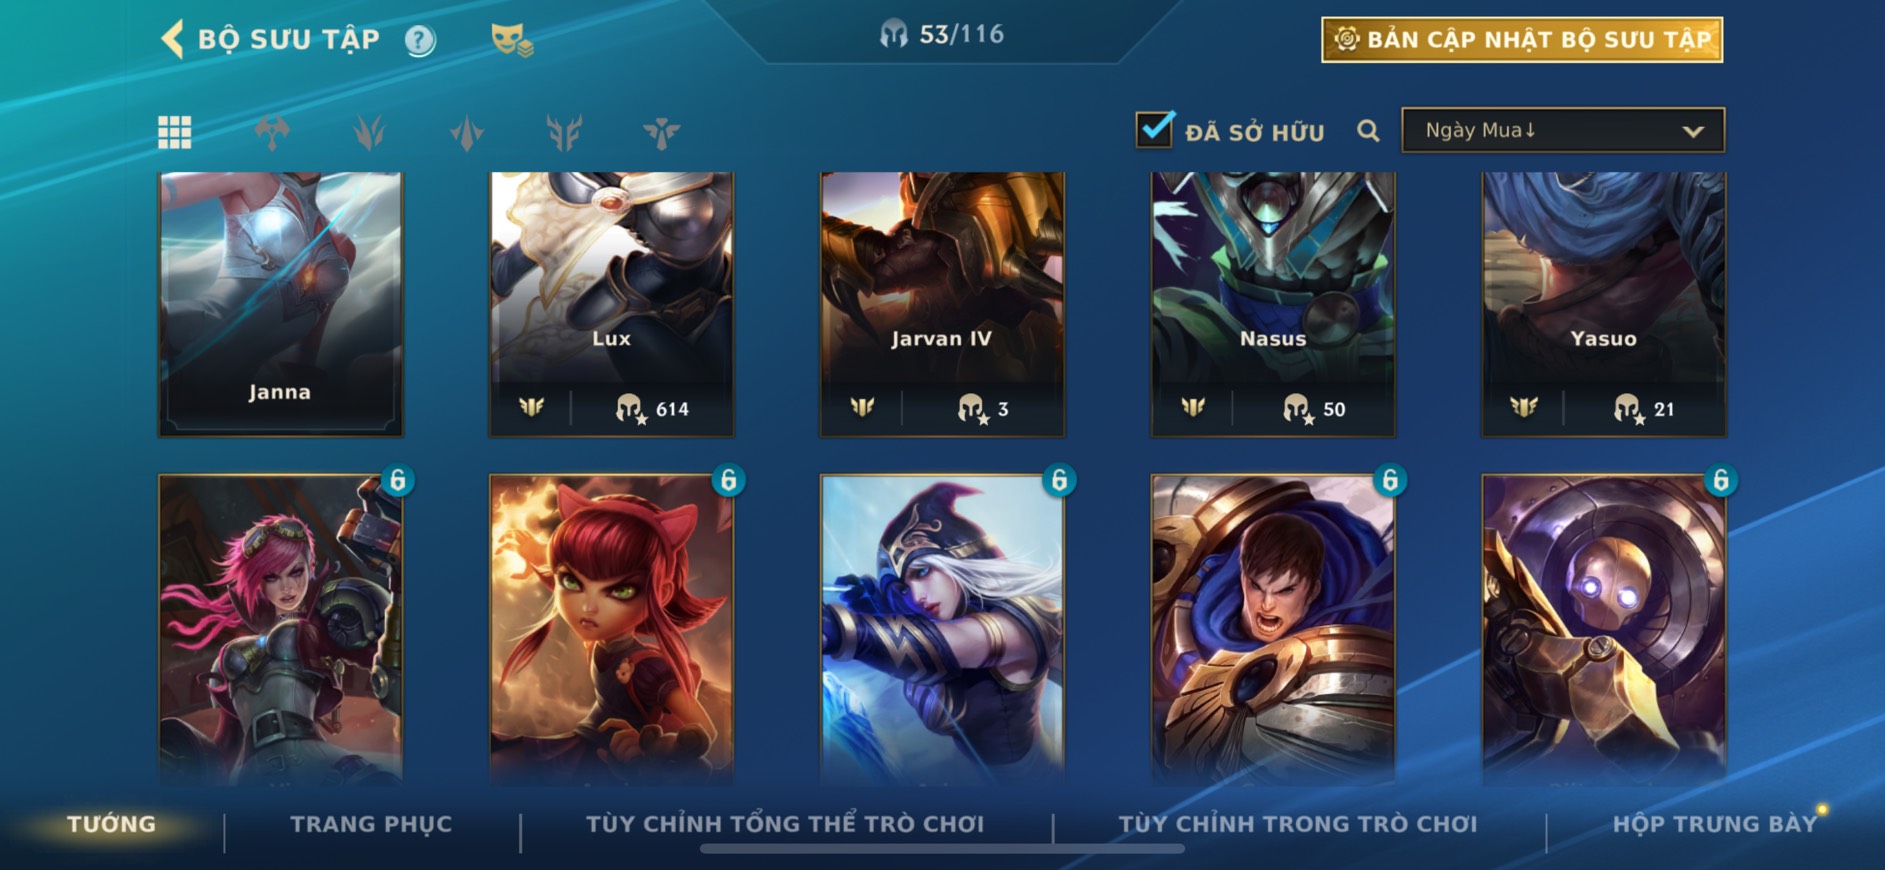
Task: Go back using the arrow beside BỘ SƯU TẬP
Action: pos(173,40)
